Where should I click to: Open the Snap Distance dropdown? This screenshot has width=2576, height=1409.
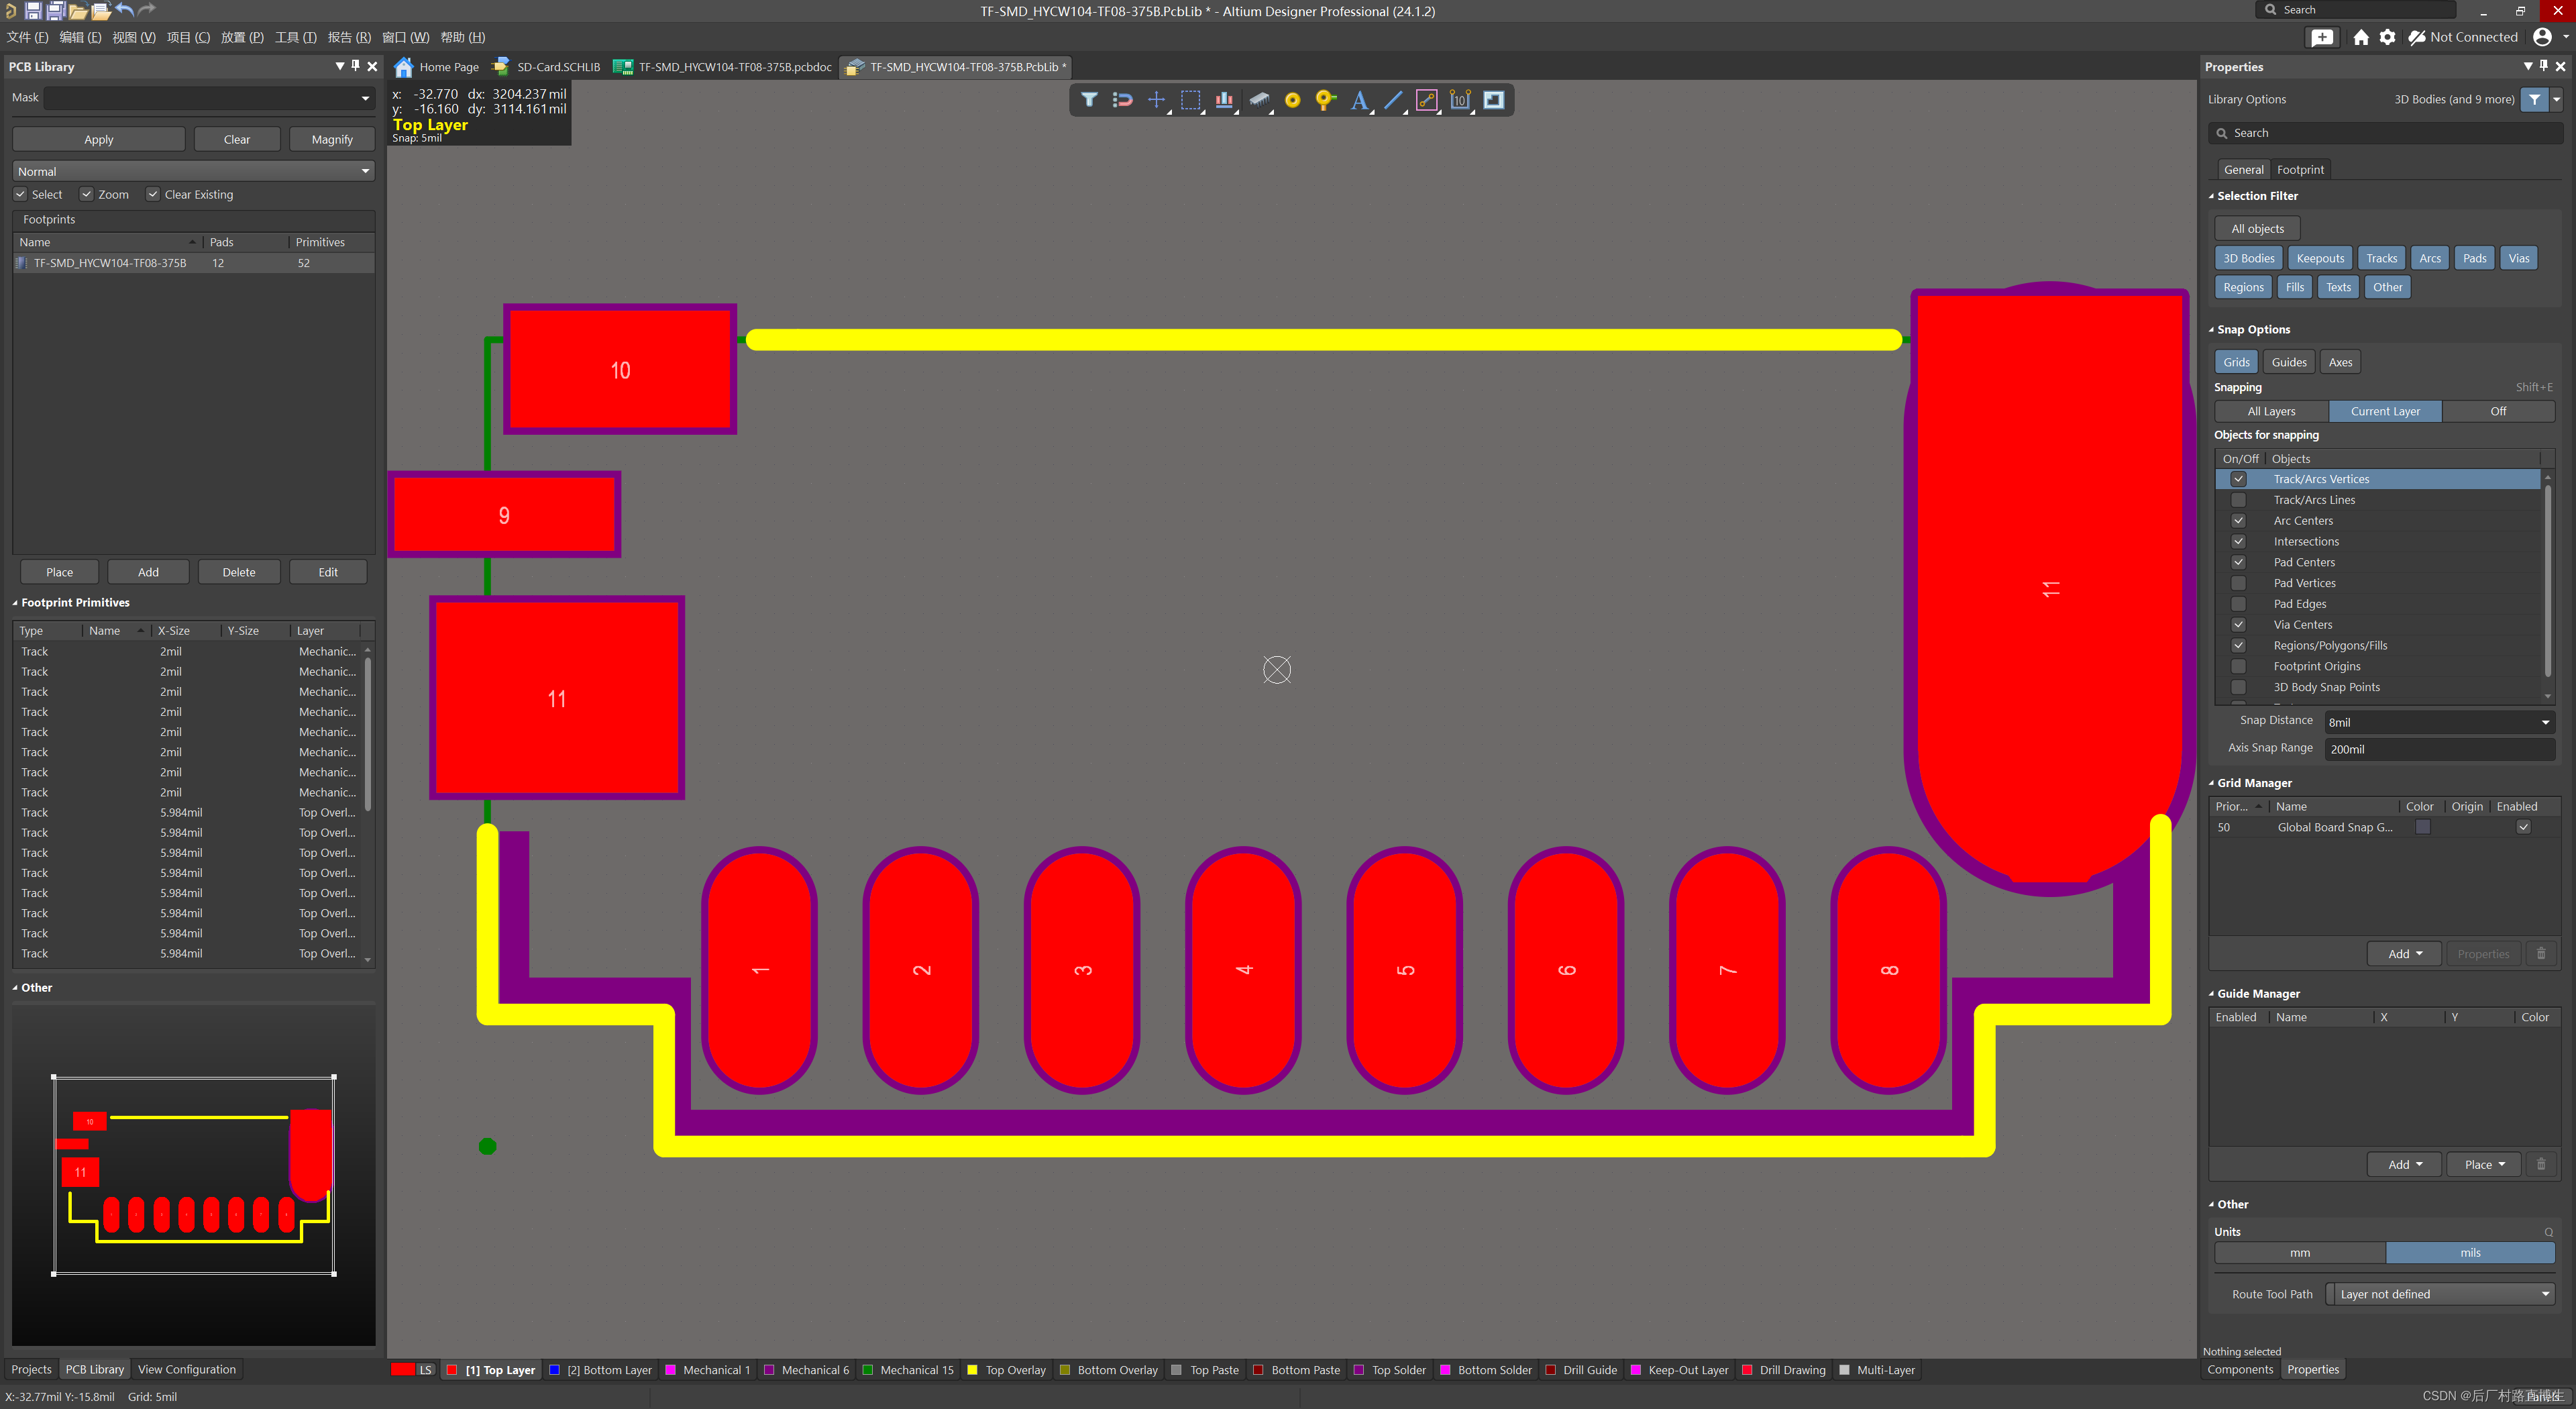pos(2545,722)
